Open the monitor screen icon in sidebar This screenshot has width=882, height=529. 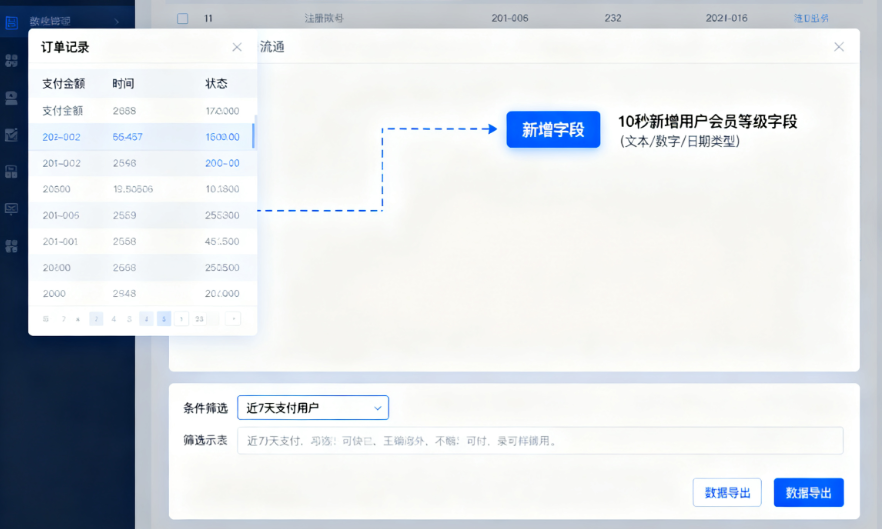pos(11,209)
